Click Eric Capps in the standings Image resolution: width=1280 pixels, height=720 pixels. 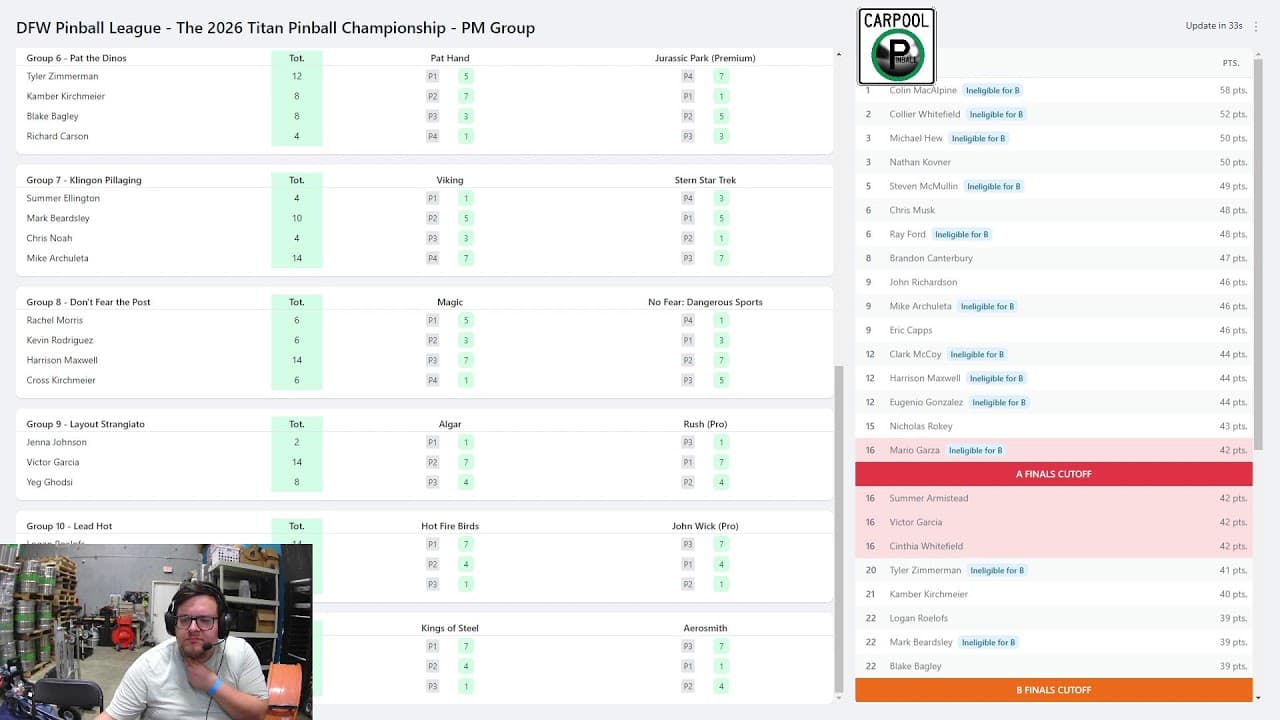[911, 330]
